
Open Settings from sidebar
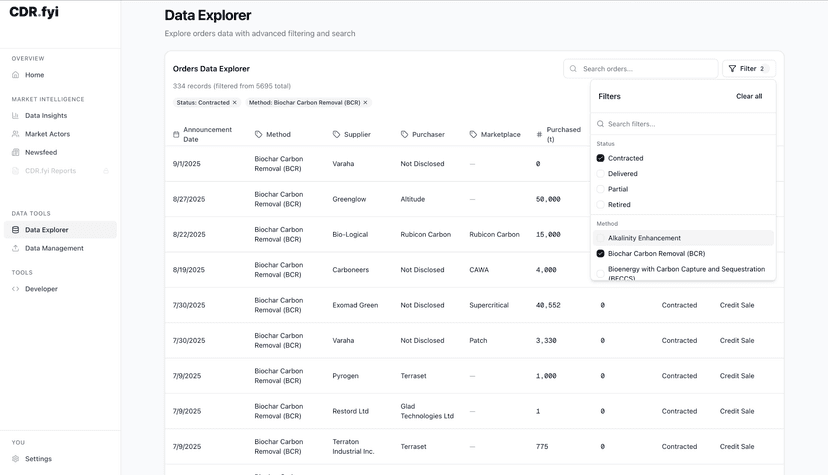(39, 459)
